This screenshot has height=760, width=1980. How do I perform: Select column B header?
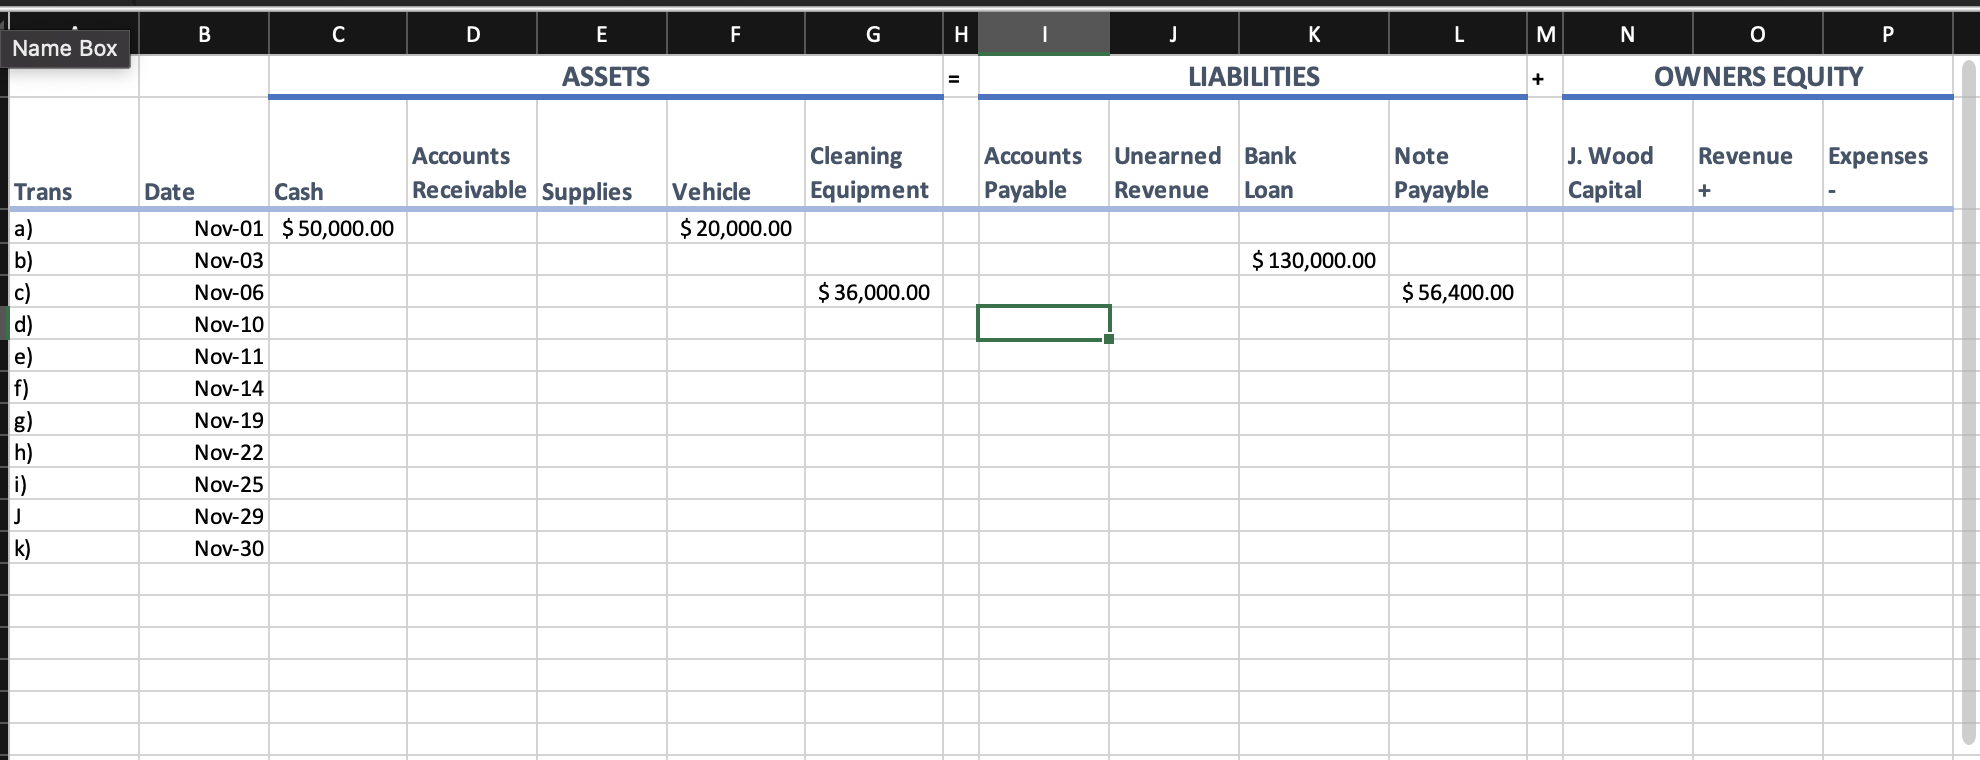pyautogui.click(x=204, y=34)
